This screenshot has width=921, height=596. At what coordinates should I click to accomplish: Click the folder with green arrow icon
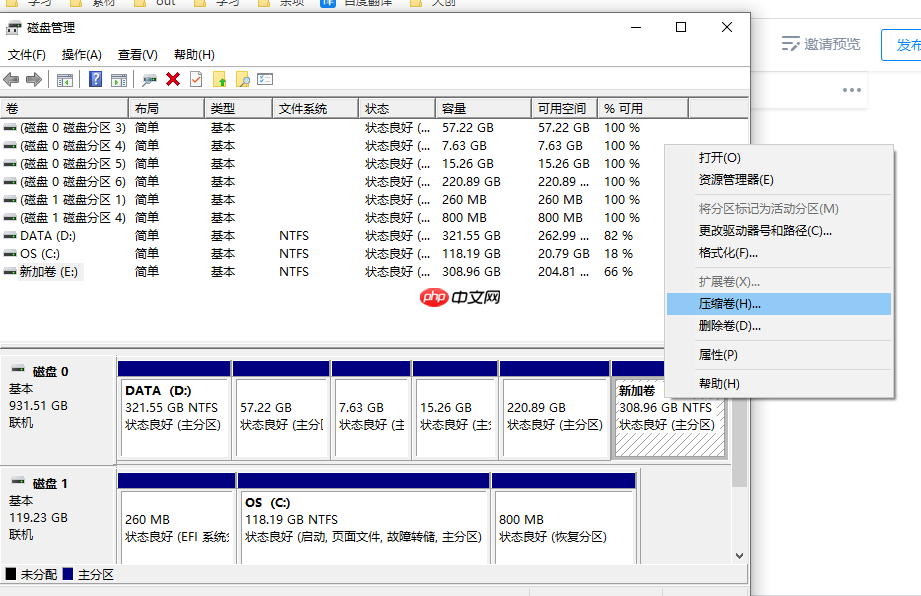[x=220, y=79]
